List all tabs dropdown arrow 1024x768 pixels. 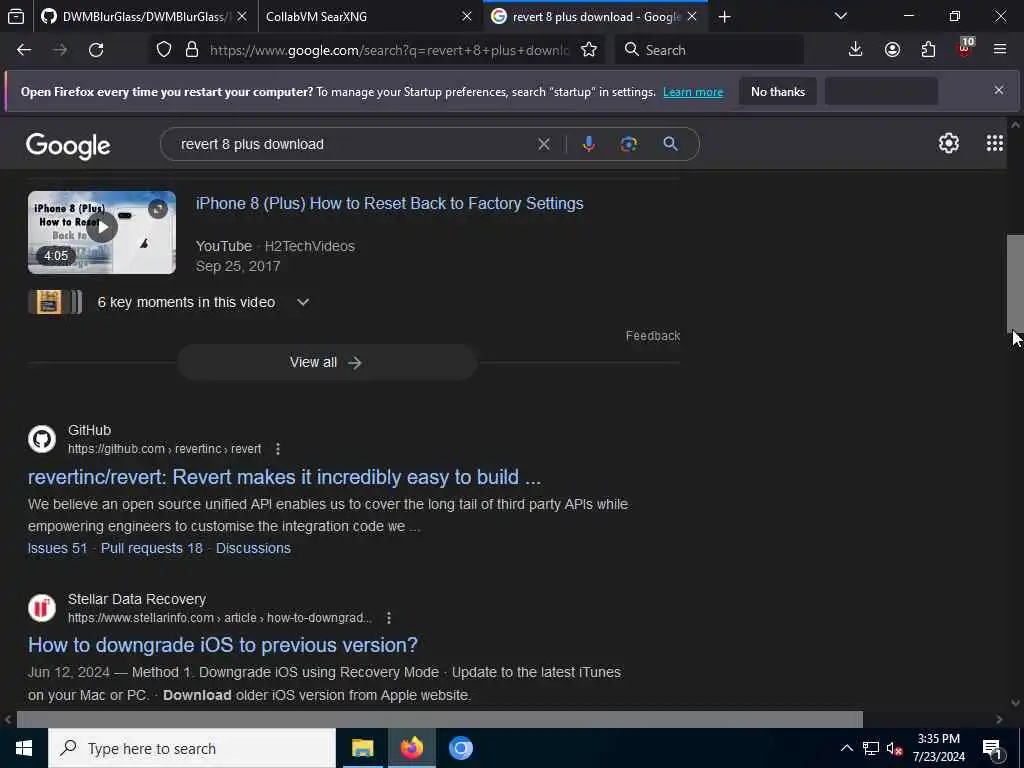coord(841,16)
